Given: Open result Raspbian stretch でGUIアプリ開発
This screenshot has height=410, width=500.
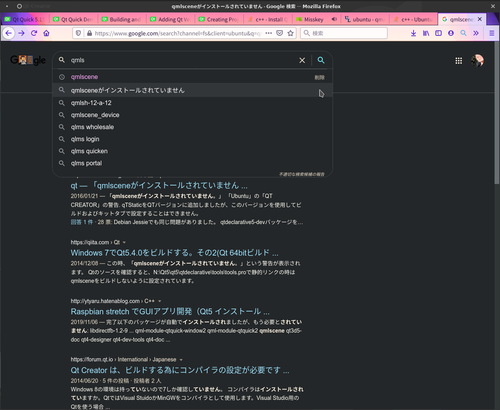Looking at the screenshot, I should [170, 311].
